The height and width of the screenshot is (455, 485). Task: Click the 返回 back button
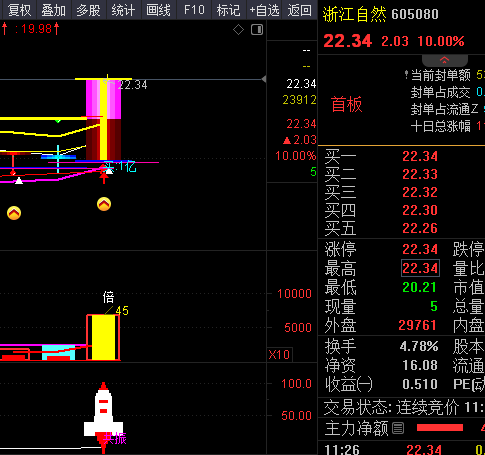coord(300,10)
